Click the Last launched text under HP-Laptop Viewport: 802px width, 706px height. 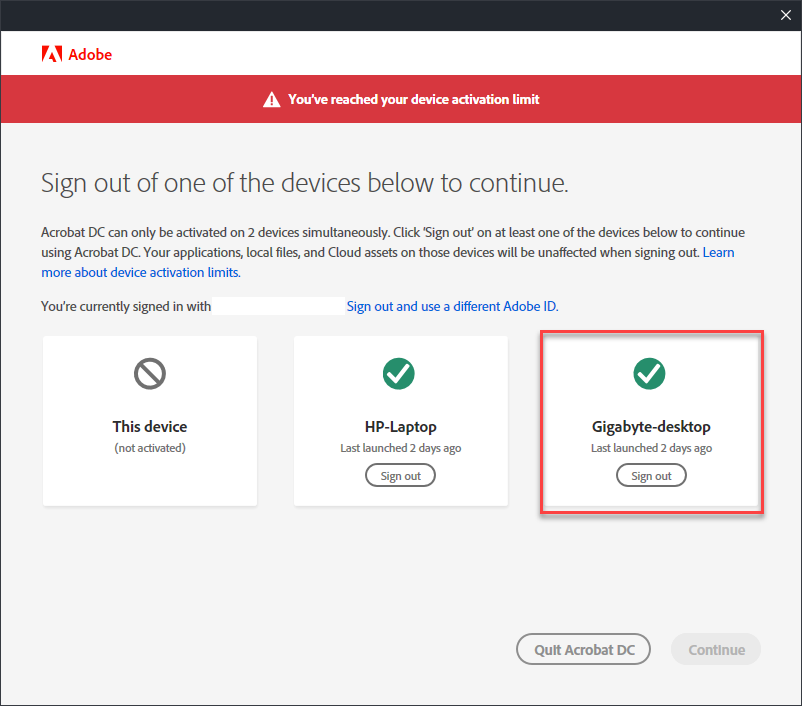(400, 448)
